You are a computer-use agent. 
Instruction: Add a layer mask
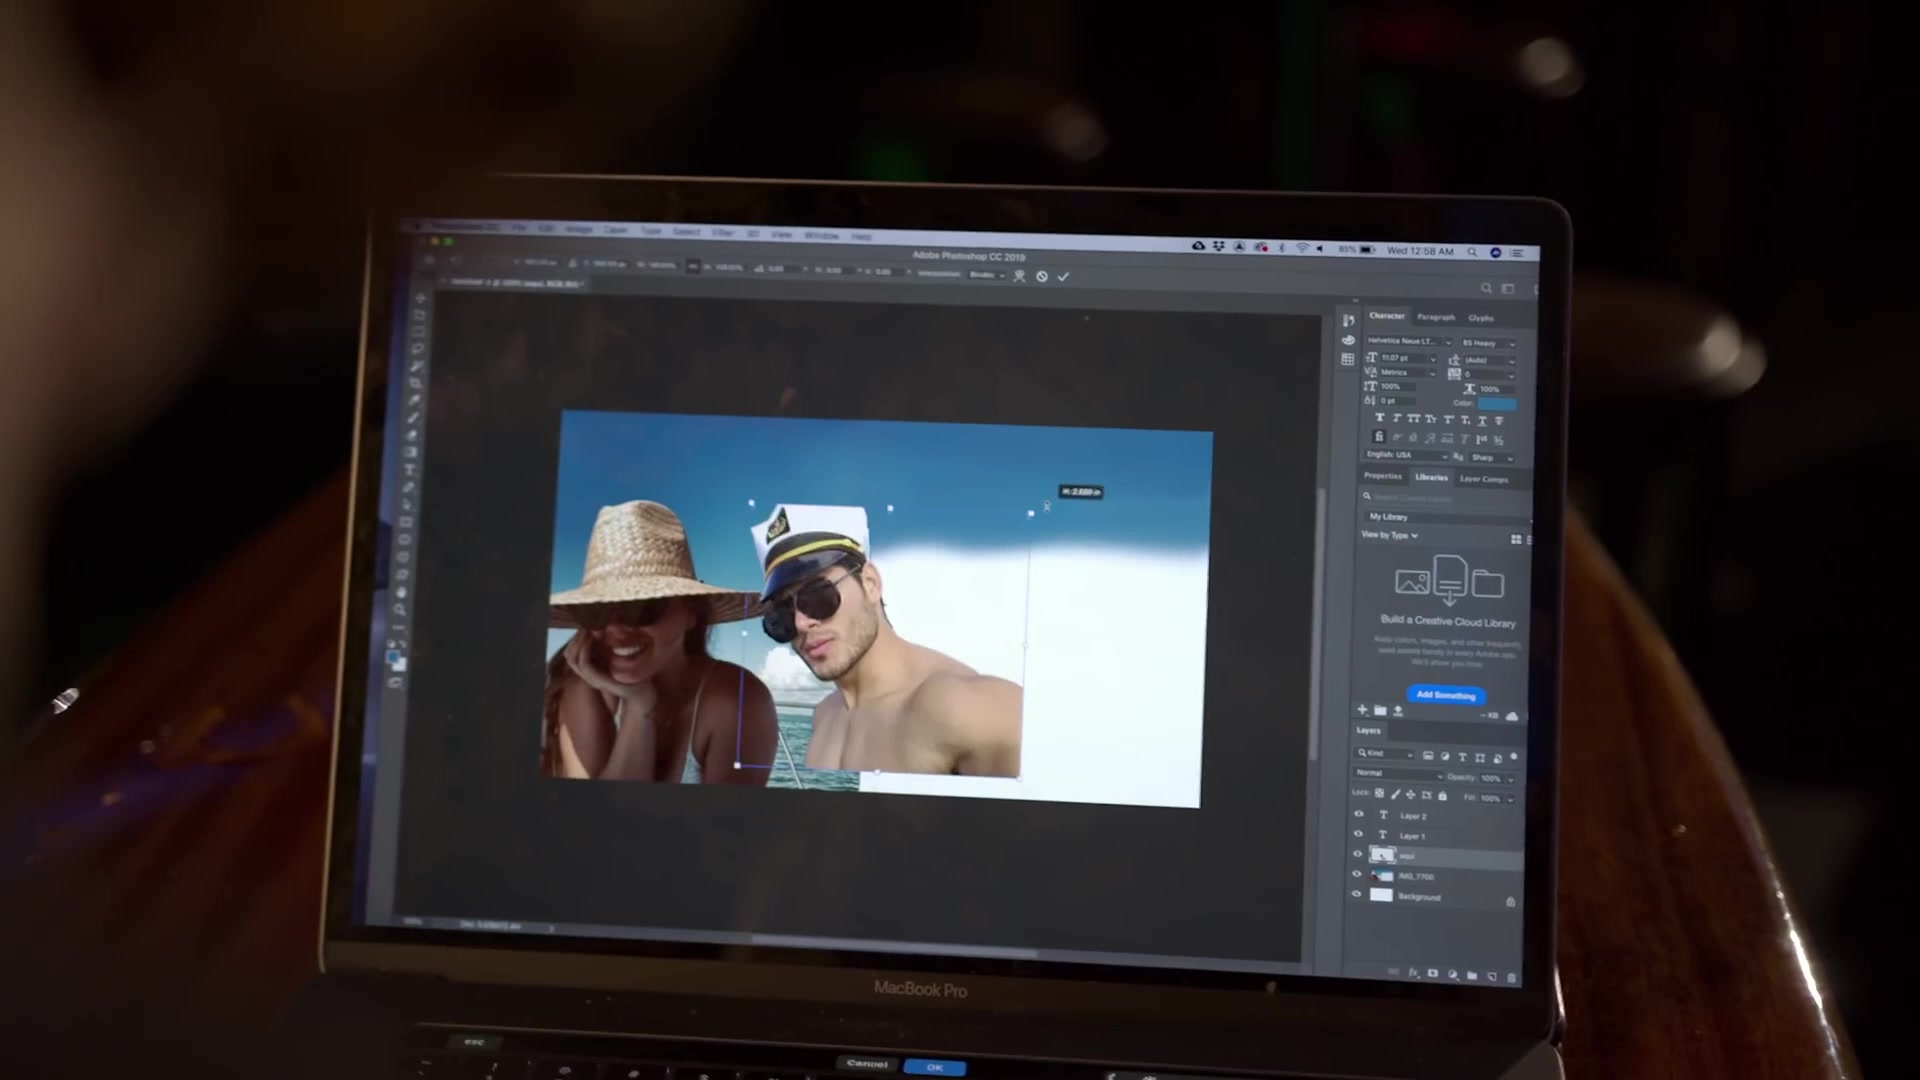tap(1433, 974)
